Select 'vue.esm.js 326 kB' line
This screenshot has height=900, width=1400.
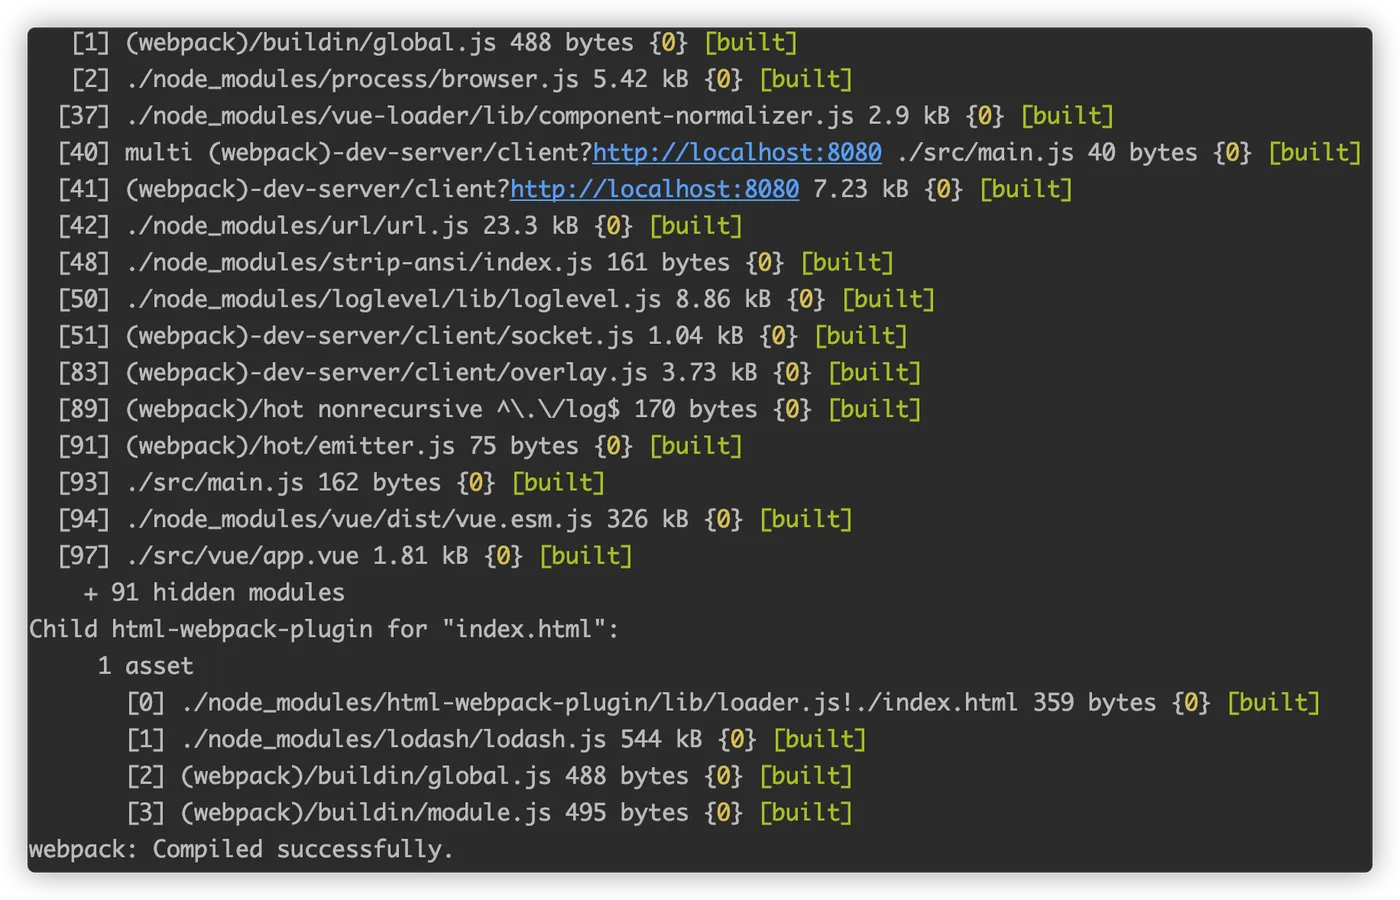[455, 519]
